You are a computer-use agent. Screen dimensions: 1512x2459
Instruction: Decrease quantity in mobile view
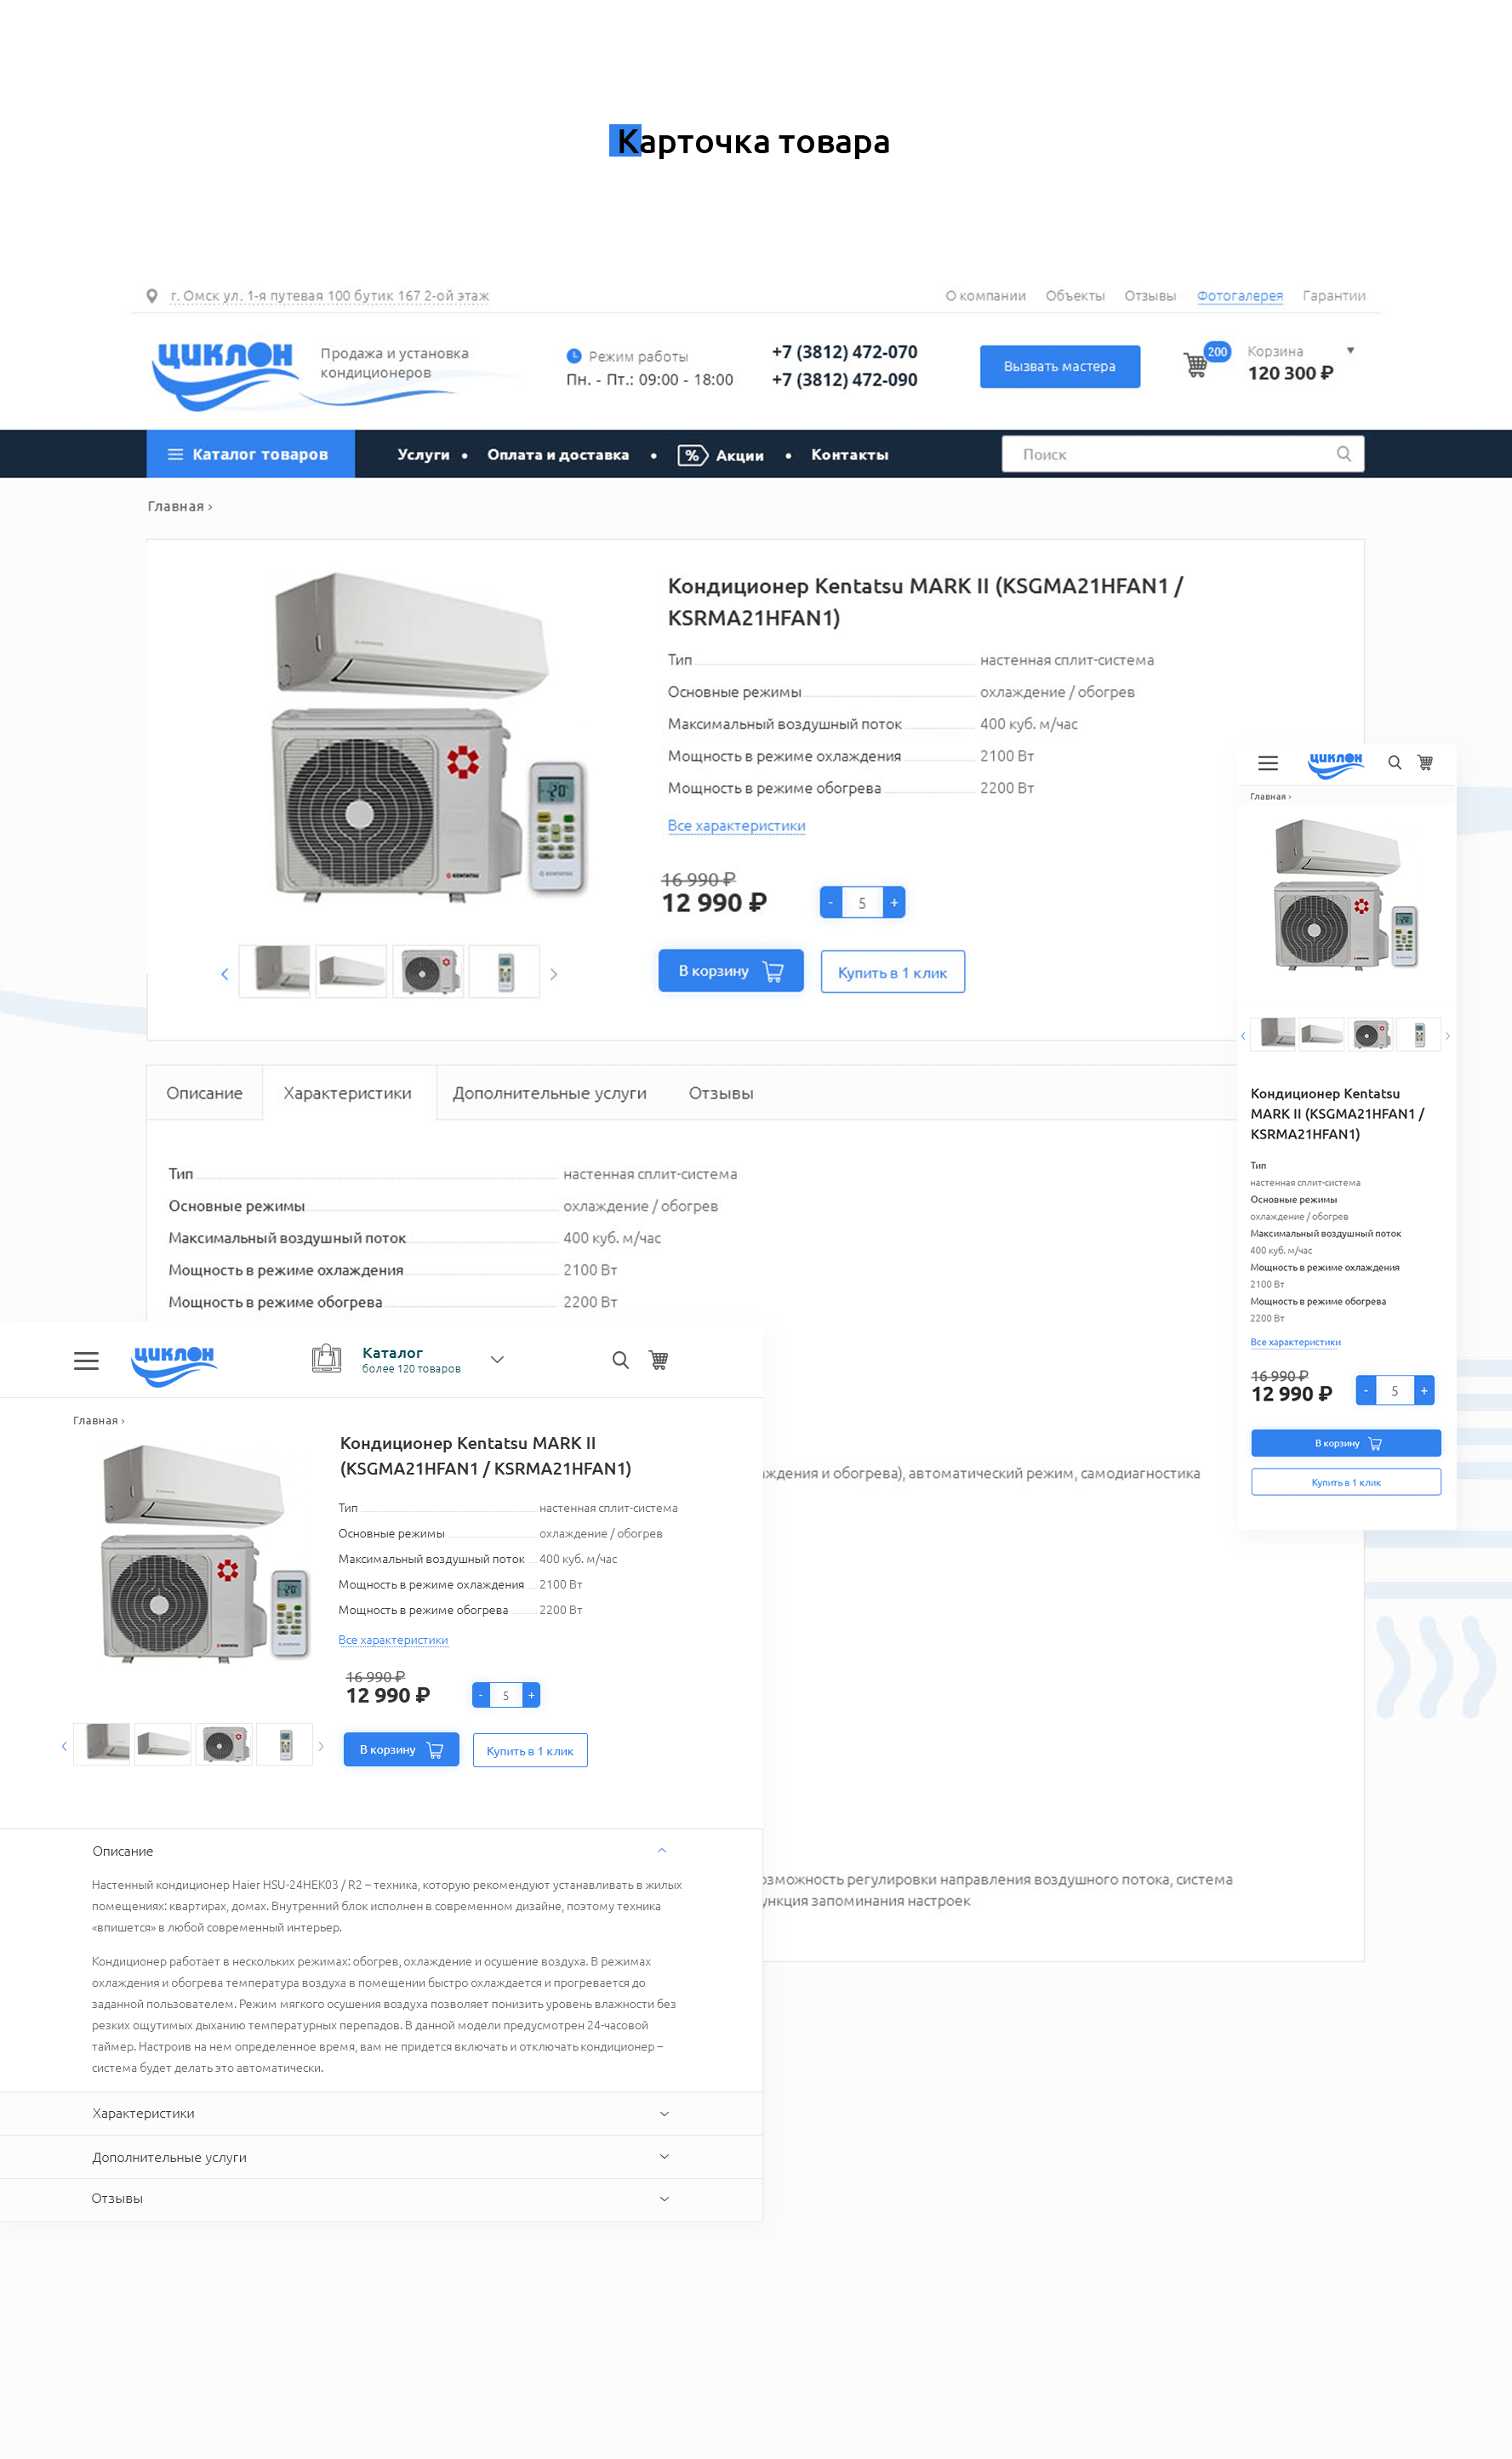[1365, 1391]
